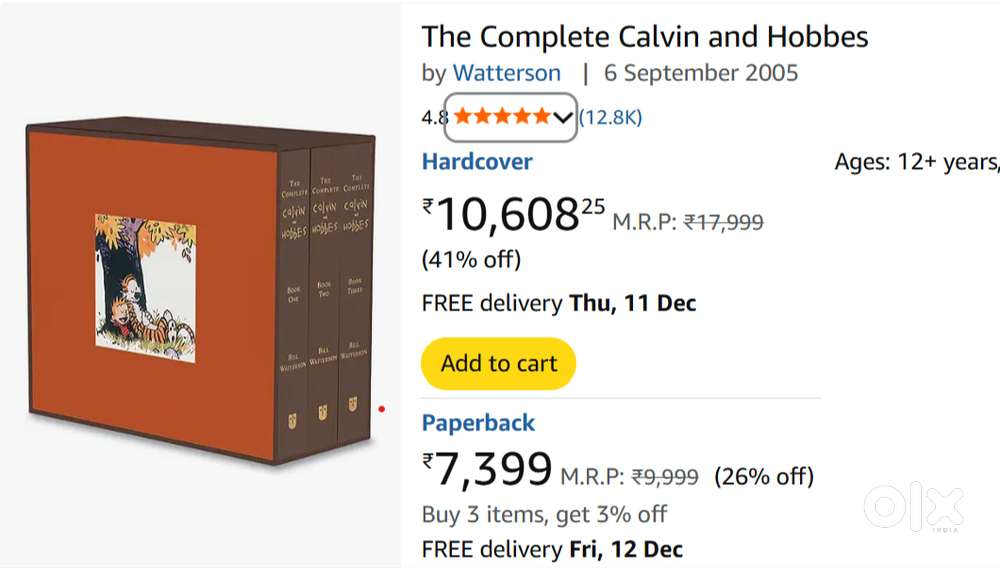1000x569 pixels.
Task: Click the Add to cart button
Action: [499, 363]
